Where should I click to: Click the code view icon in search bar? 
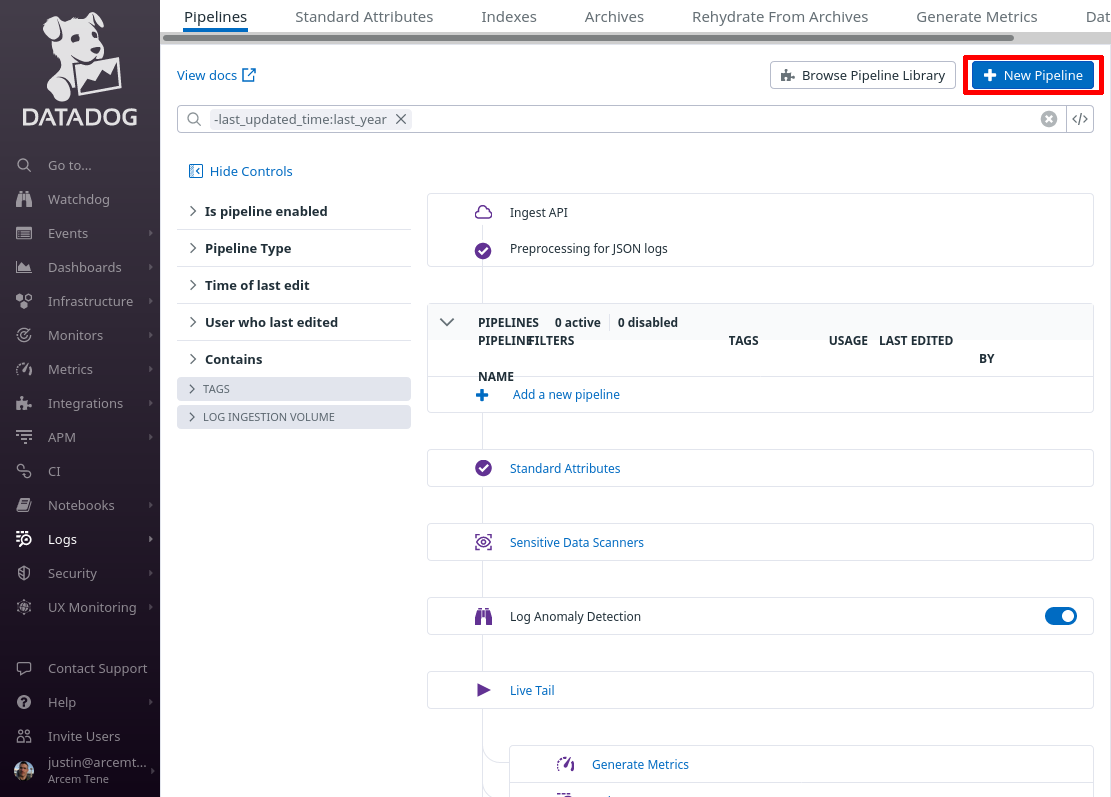click(1080, 119)
